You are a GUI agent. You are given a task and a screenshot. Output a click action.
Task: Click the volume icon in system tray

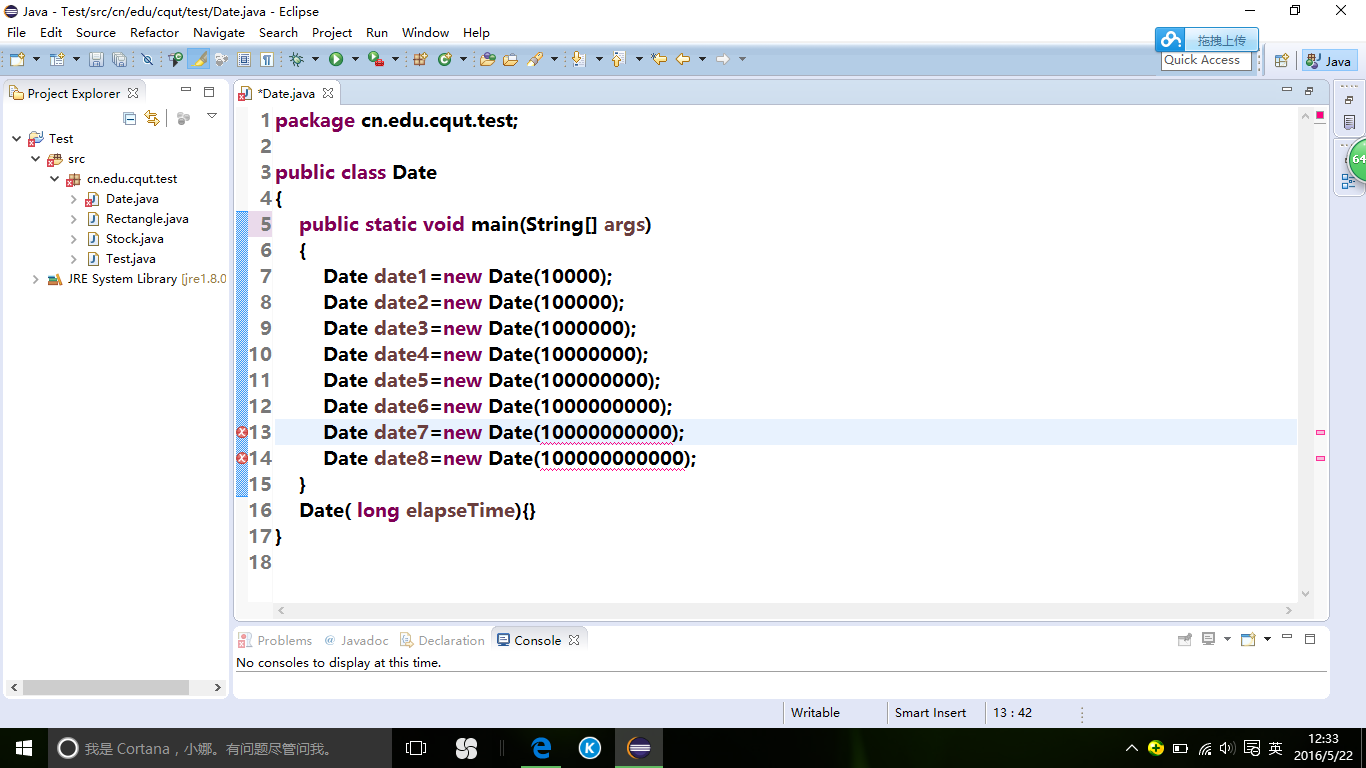point(1227,748)
